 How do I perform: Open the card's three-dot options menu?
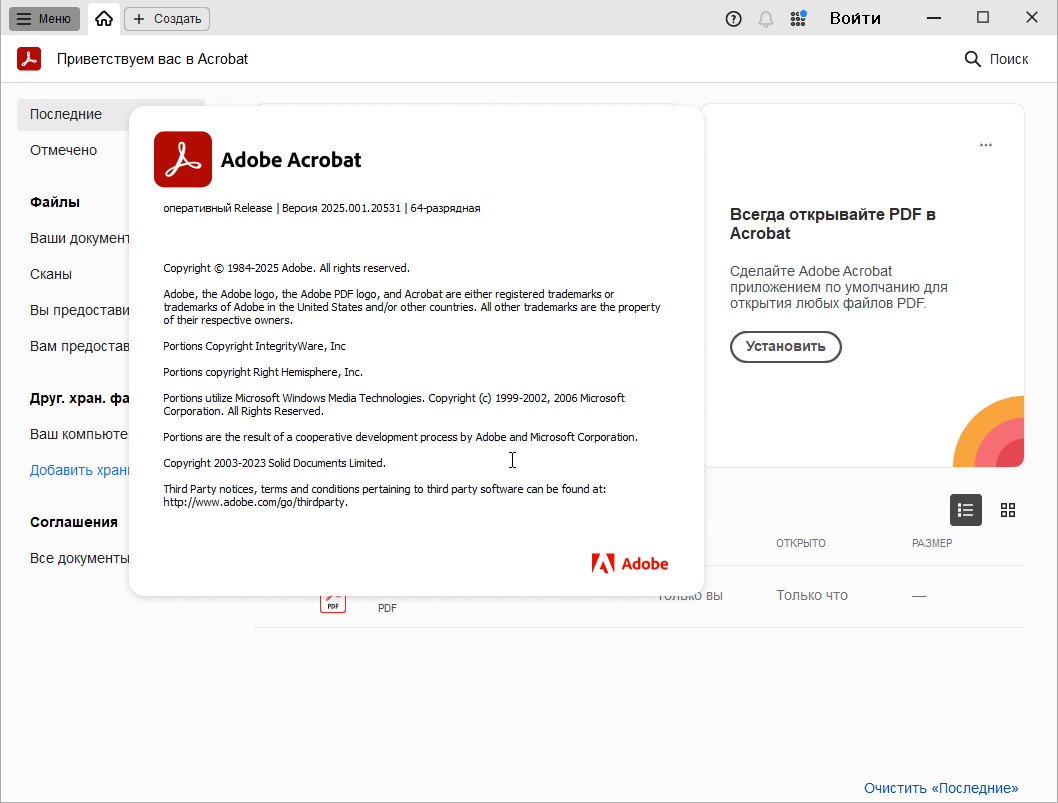pyautogui.click(x=986, y=145)
